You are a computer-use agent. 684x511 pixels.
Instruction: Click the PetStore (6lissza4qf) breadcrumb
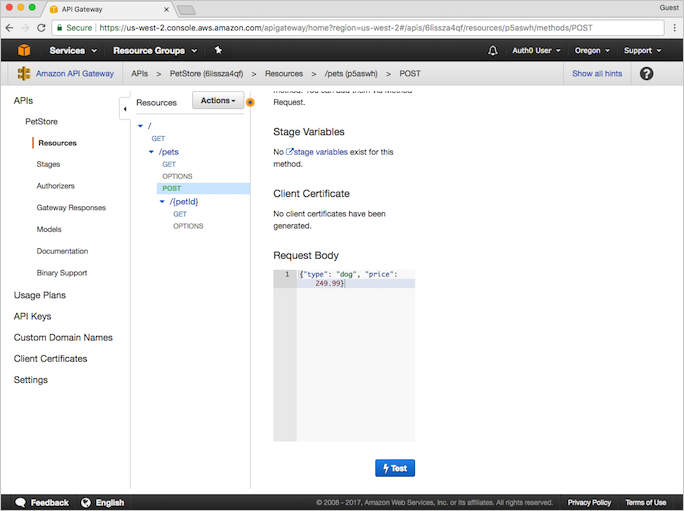pyautogui.click(x=206, y=73)
